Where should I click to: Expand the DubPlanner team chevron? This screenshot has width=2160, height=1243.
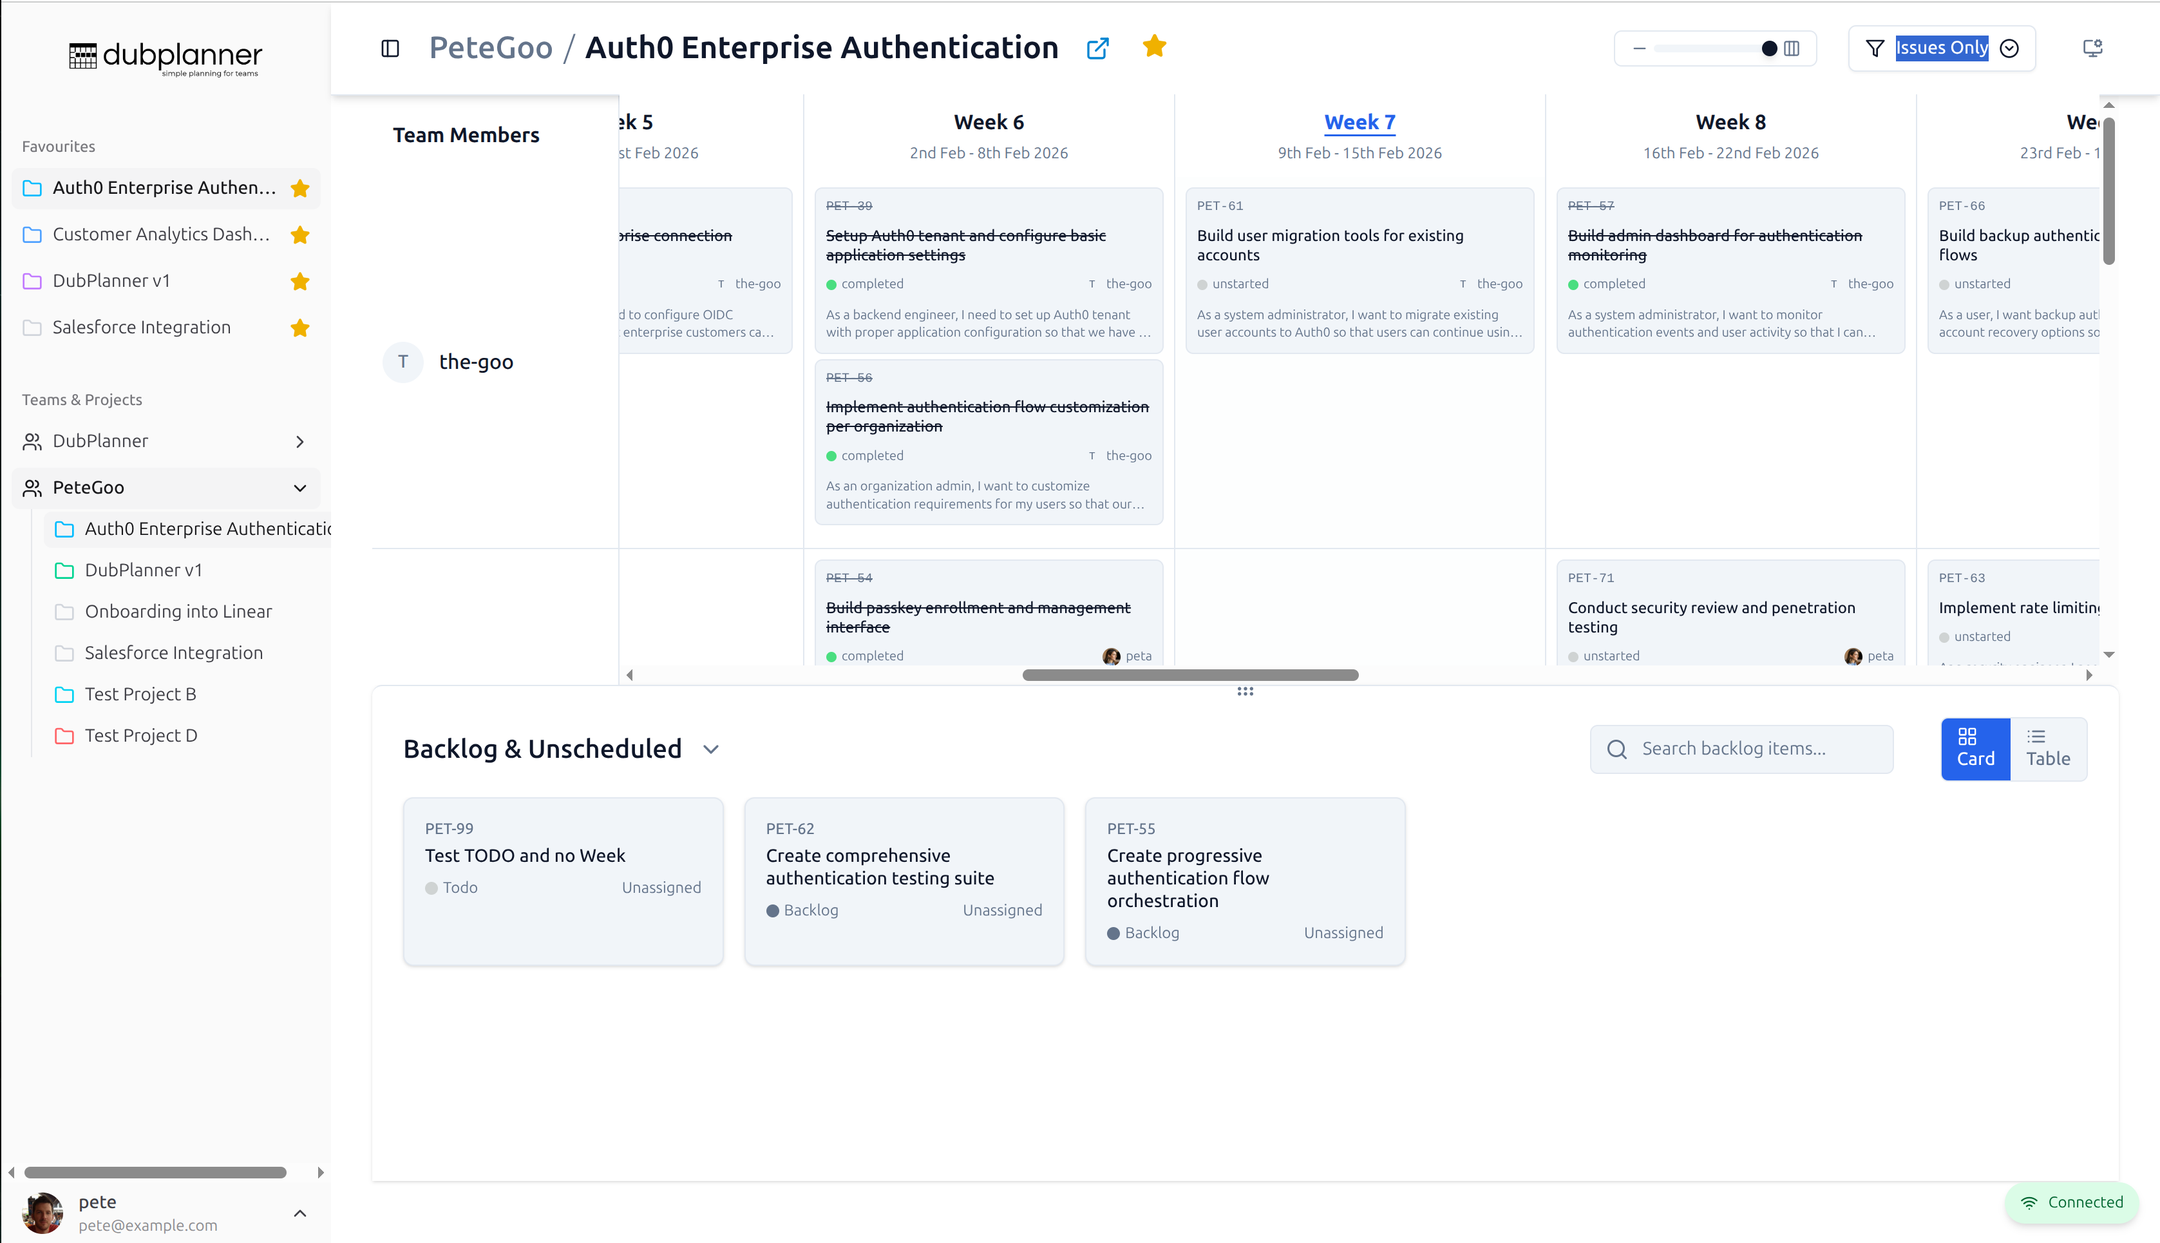tap(300, 441)
